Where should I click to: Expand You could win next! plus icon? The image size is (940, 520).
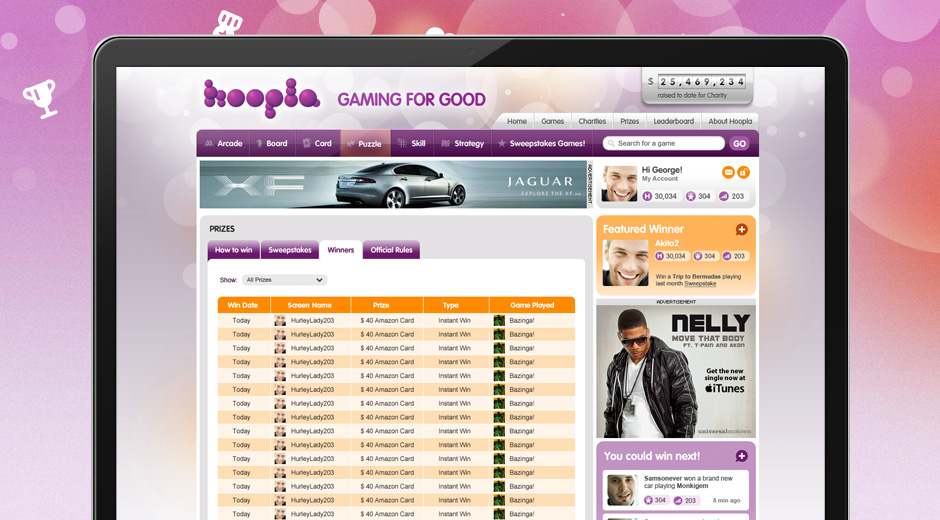(x=742, y=456)
